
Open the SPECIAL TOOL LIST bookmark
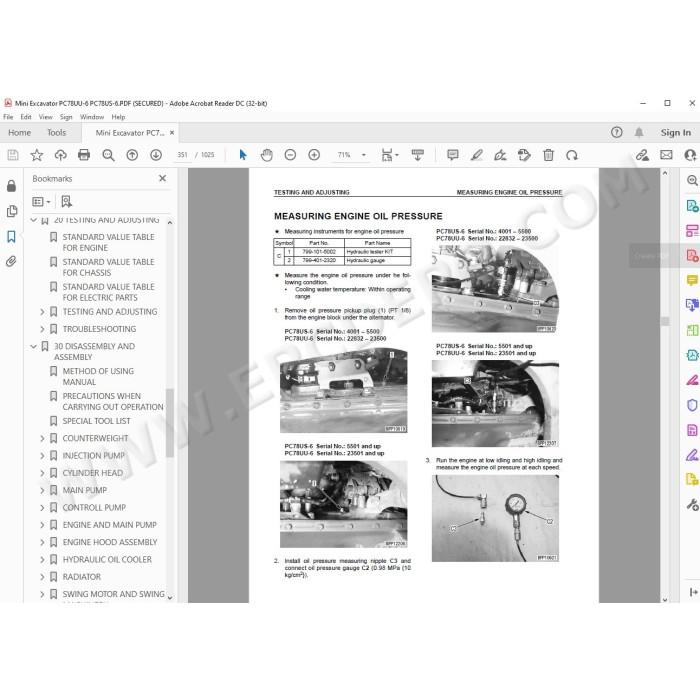pos(96,421)
